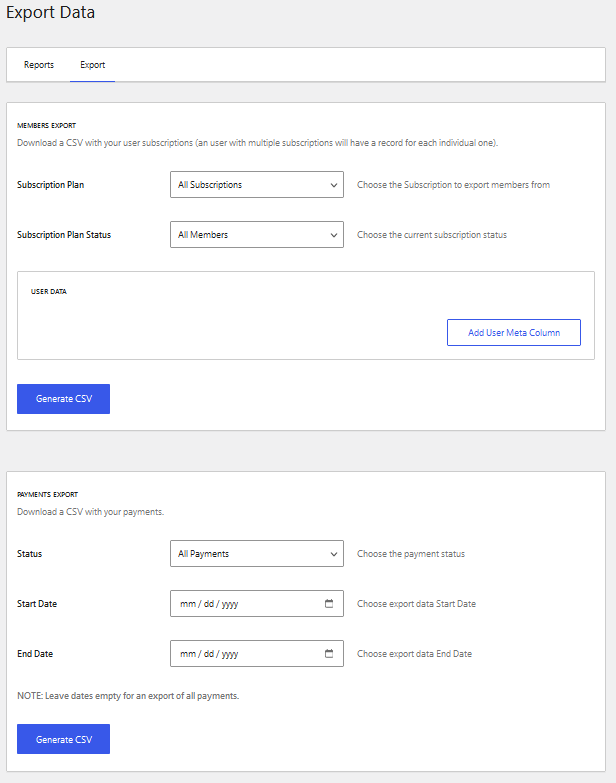This screenshot has height=783, width=616.
Task: Open the End Date calendar picker icon
Action: 329,654
